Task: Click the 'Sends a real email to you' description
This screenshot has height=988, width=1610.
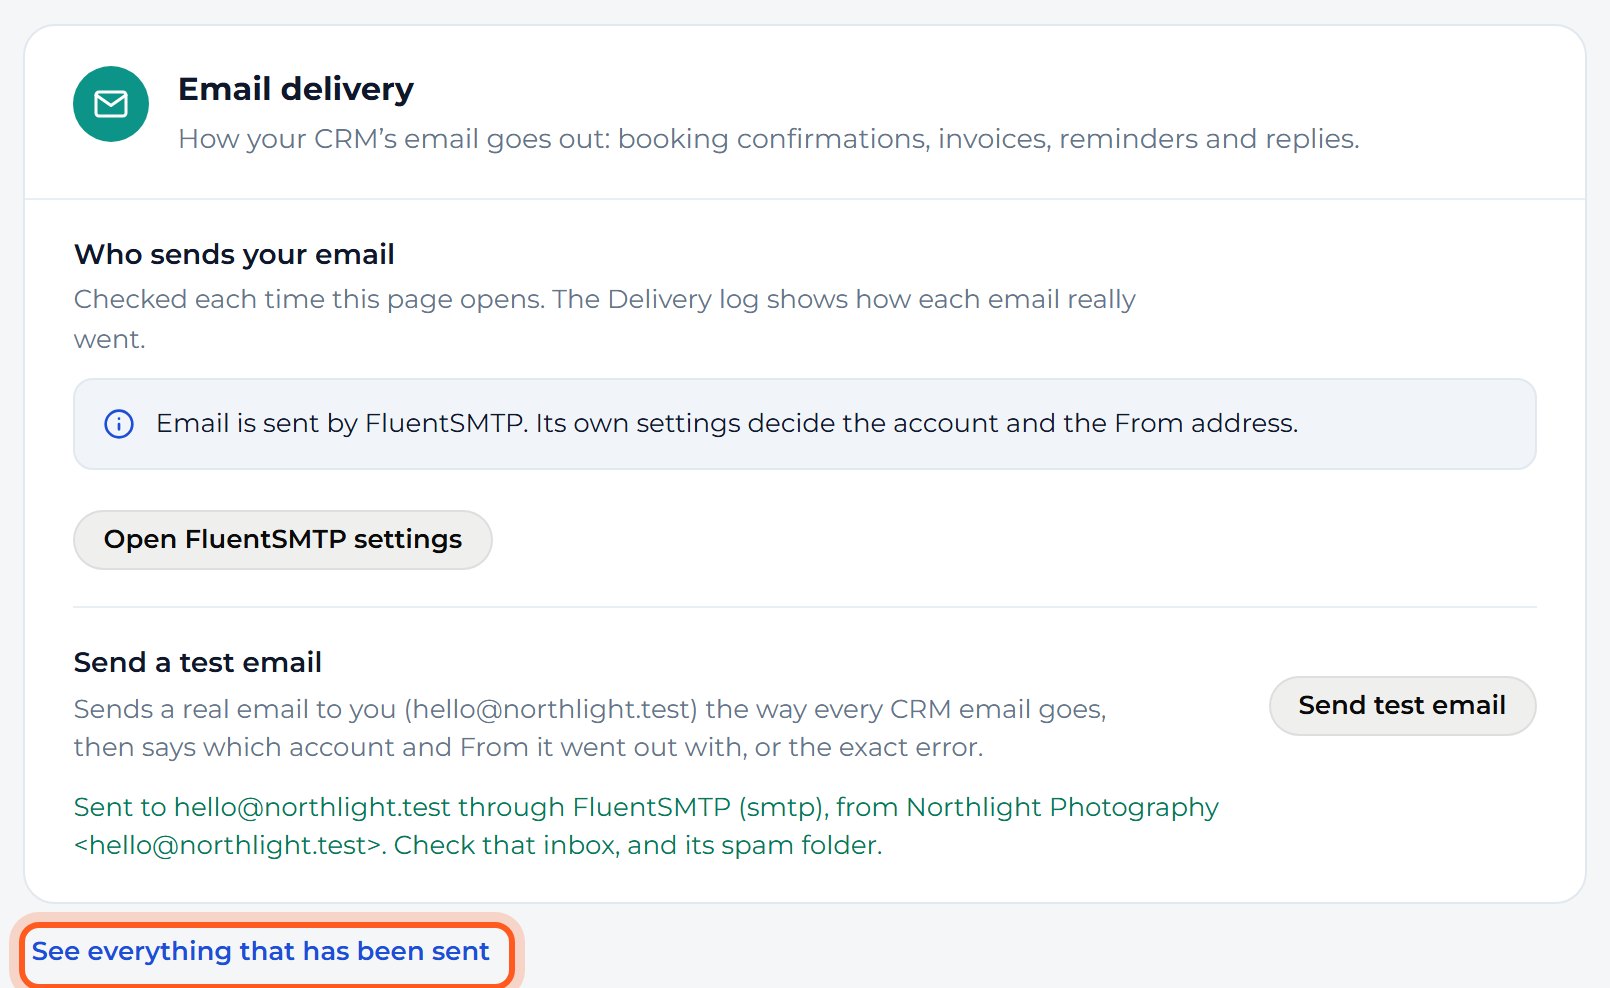Action: pyautogui.click(x=590, y=728)
